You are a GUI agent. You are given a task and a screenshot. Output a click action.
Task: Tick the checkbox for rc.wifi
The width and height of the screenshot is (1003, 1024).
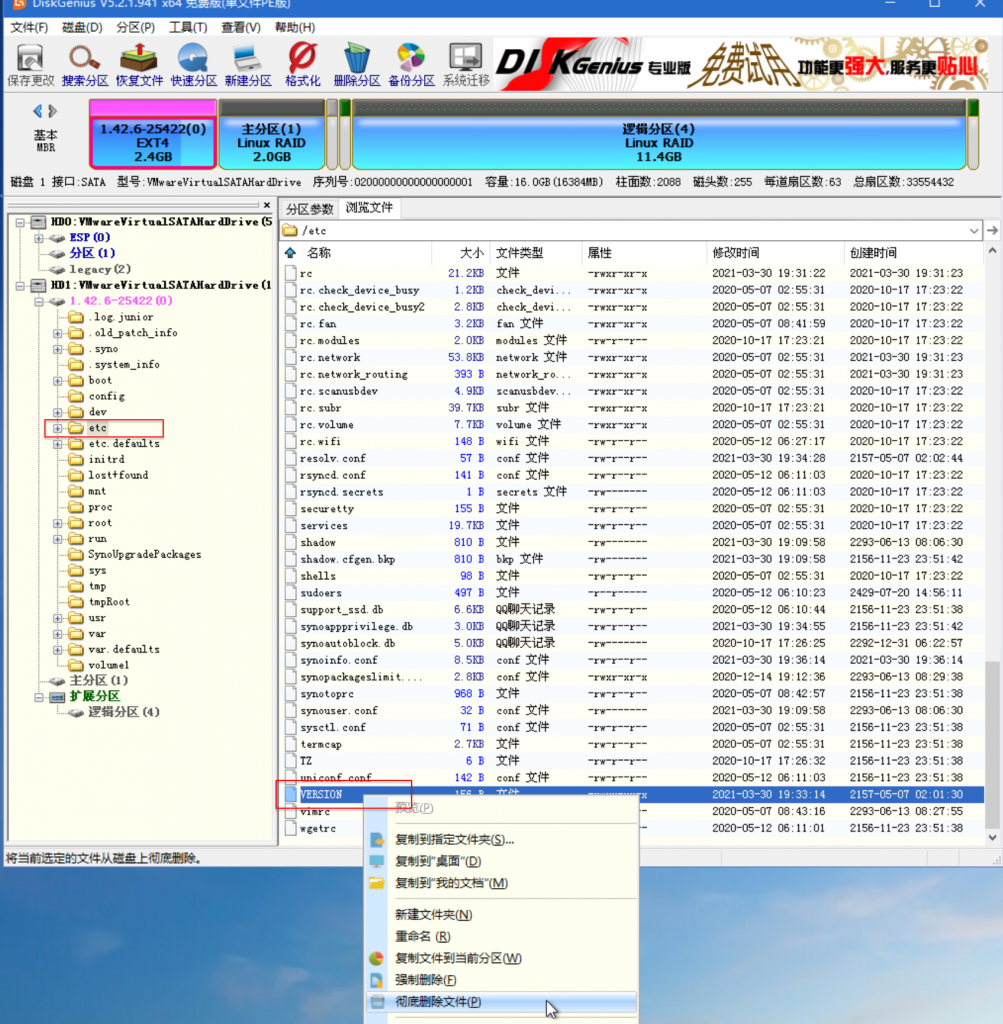291,441
